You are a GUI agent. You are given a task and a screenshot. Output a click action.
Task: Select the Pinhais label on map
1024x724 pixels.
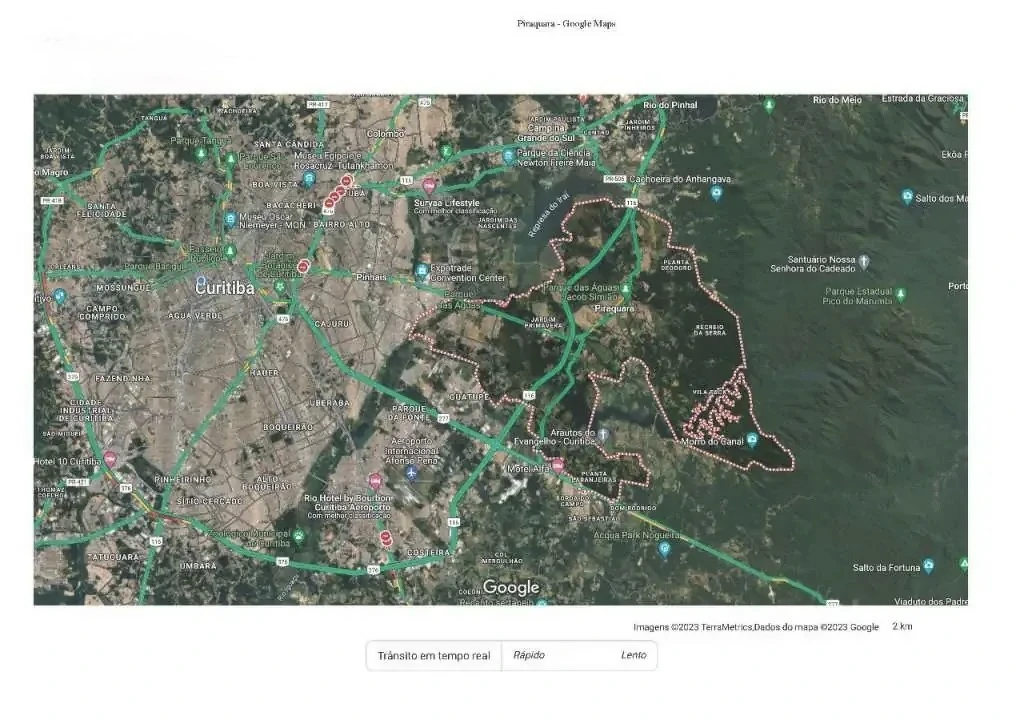[371, 277]
